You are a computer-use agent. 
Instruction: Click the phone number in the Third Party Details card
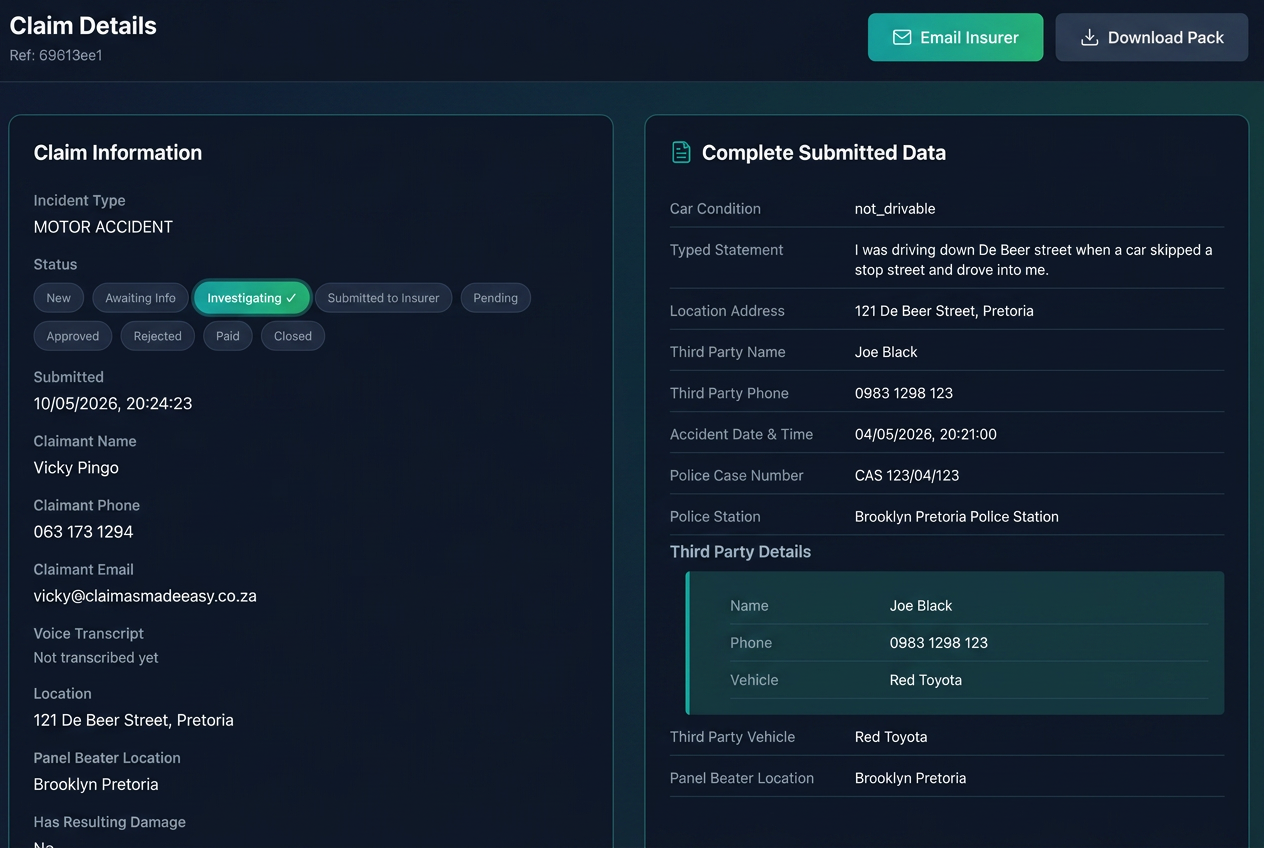point(939,643)
